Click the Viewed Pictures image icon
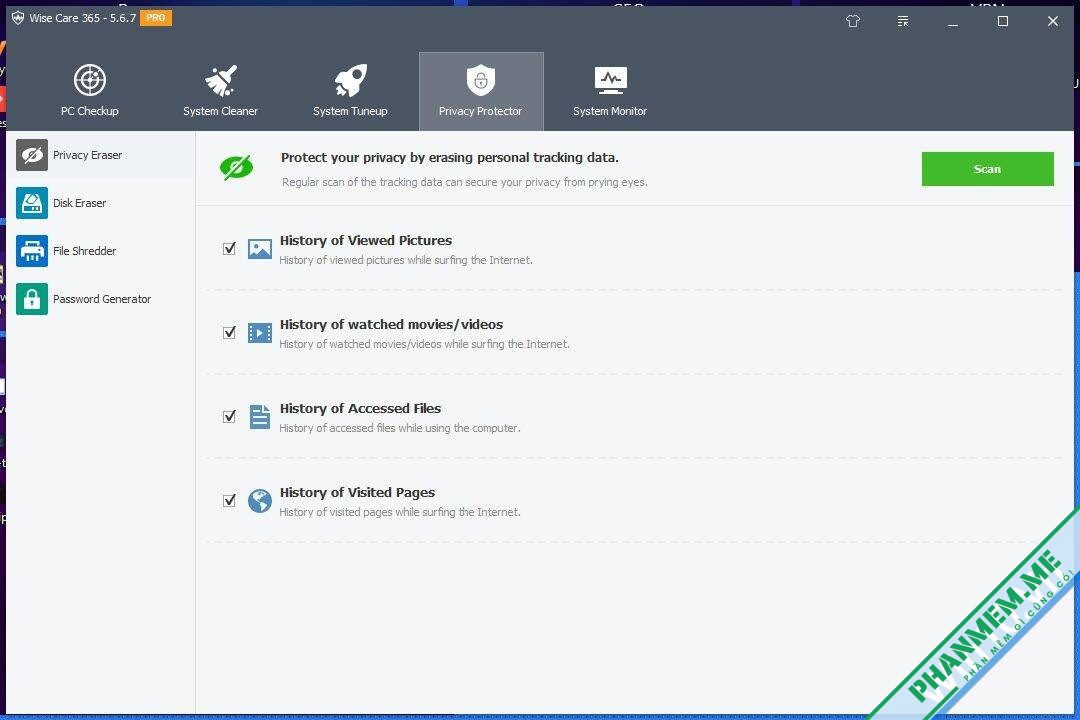Image resolution: width=1080 pixels, height=720 pixels. pos(260,249)
